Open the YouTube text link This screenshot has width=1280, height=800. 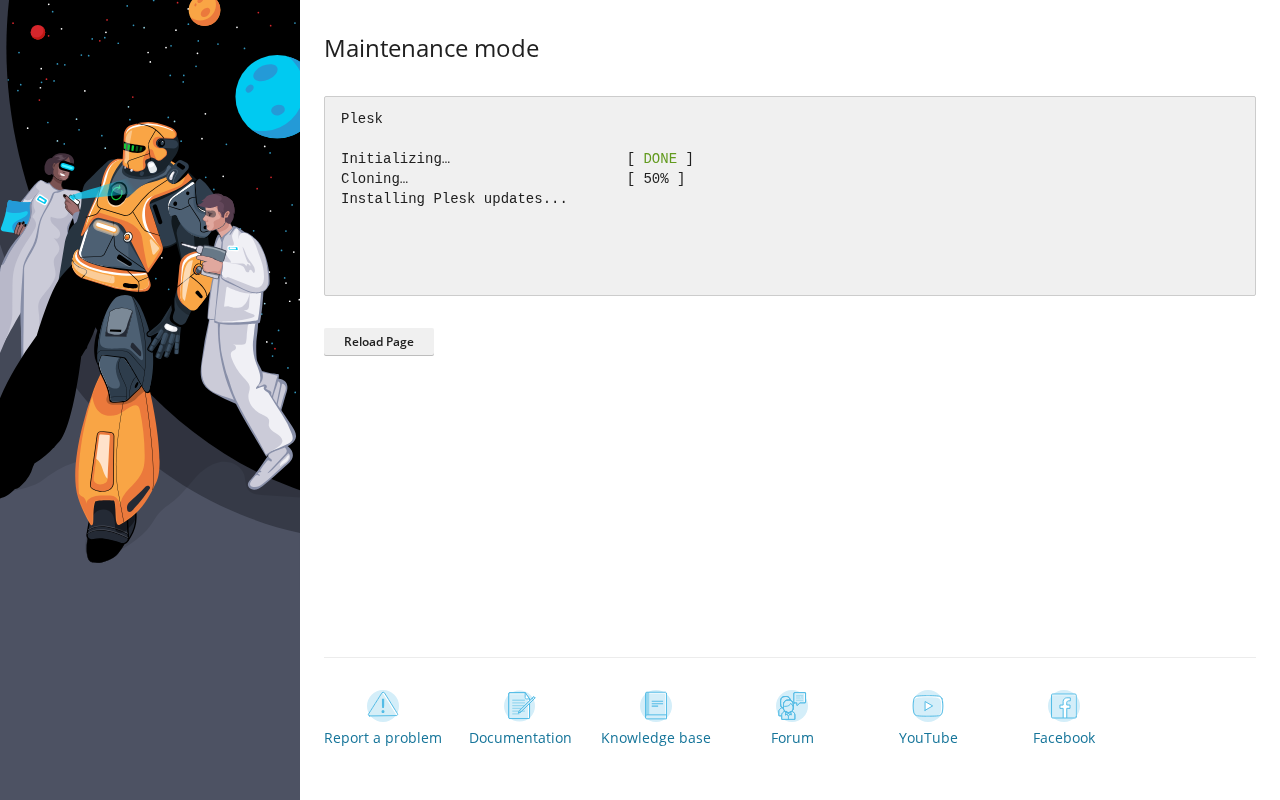click(x=928, y=738)
